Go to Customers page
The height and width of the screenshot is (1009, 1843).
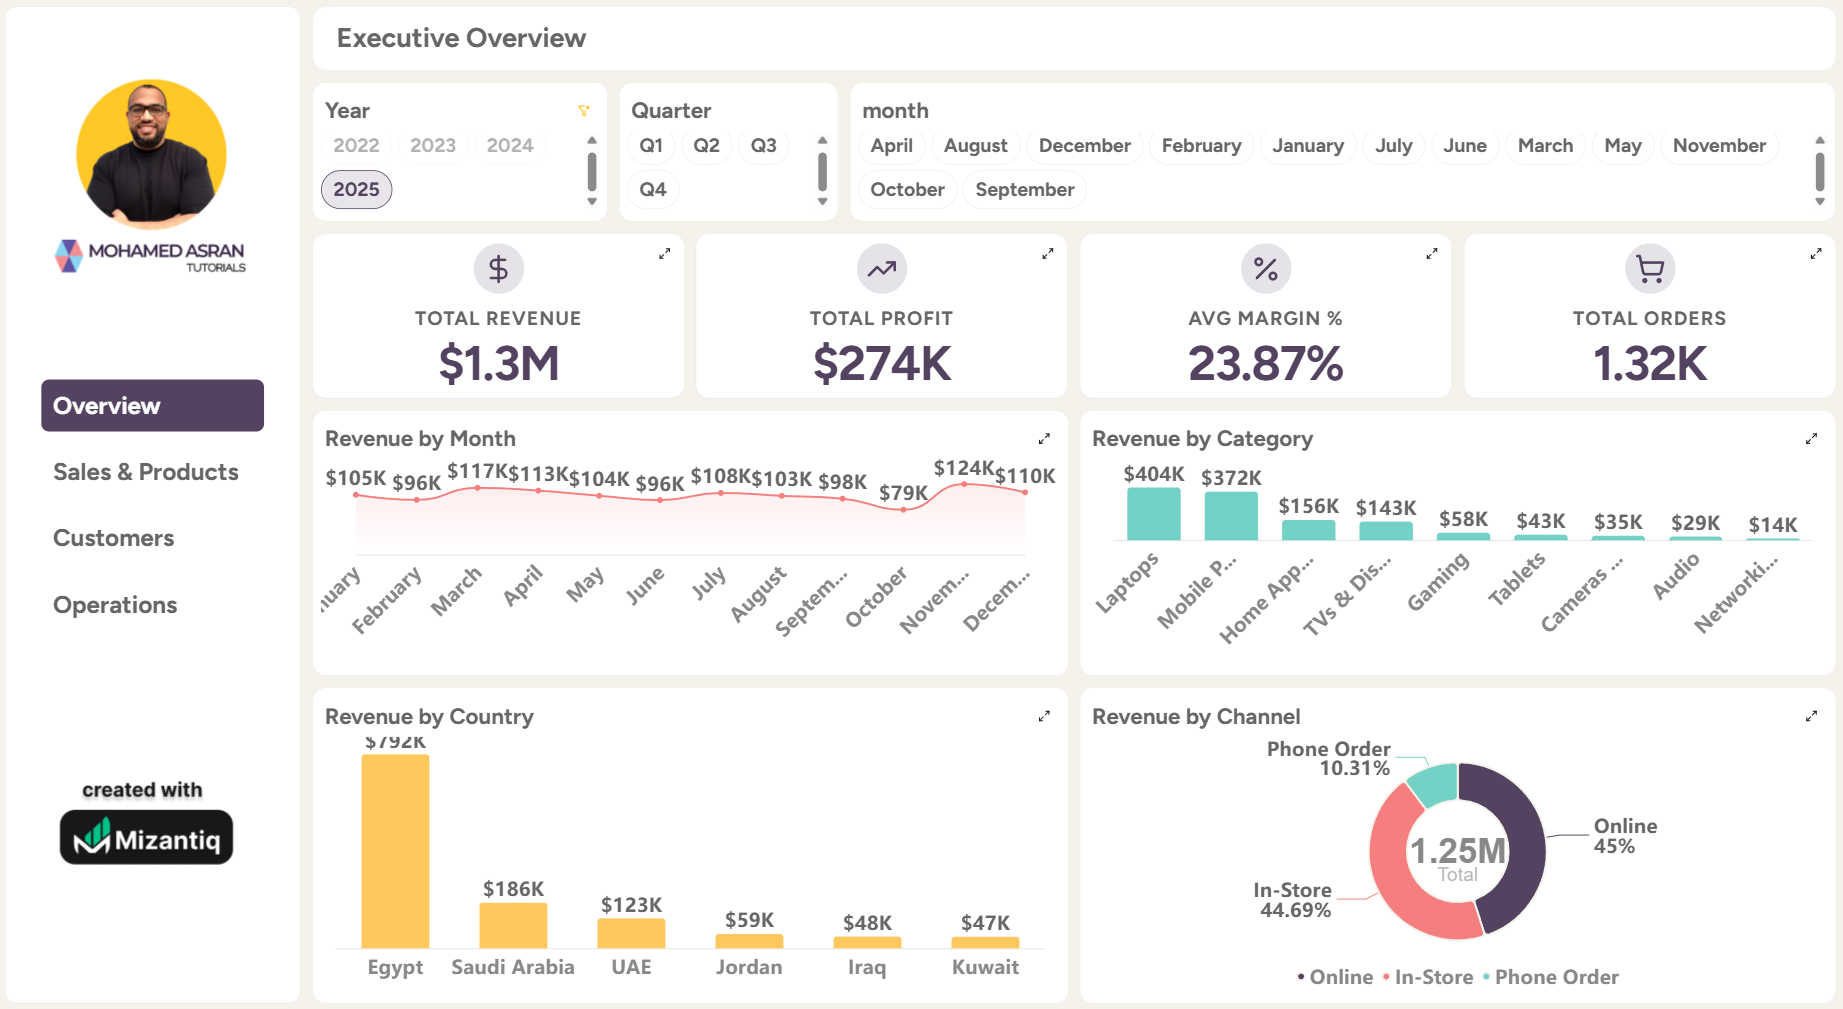point(114,538)
